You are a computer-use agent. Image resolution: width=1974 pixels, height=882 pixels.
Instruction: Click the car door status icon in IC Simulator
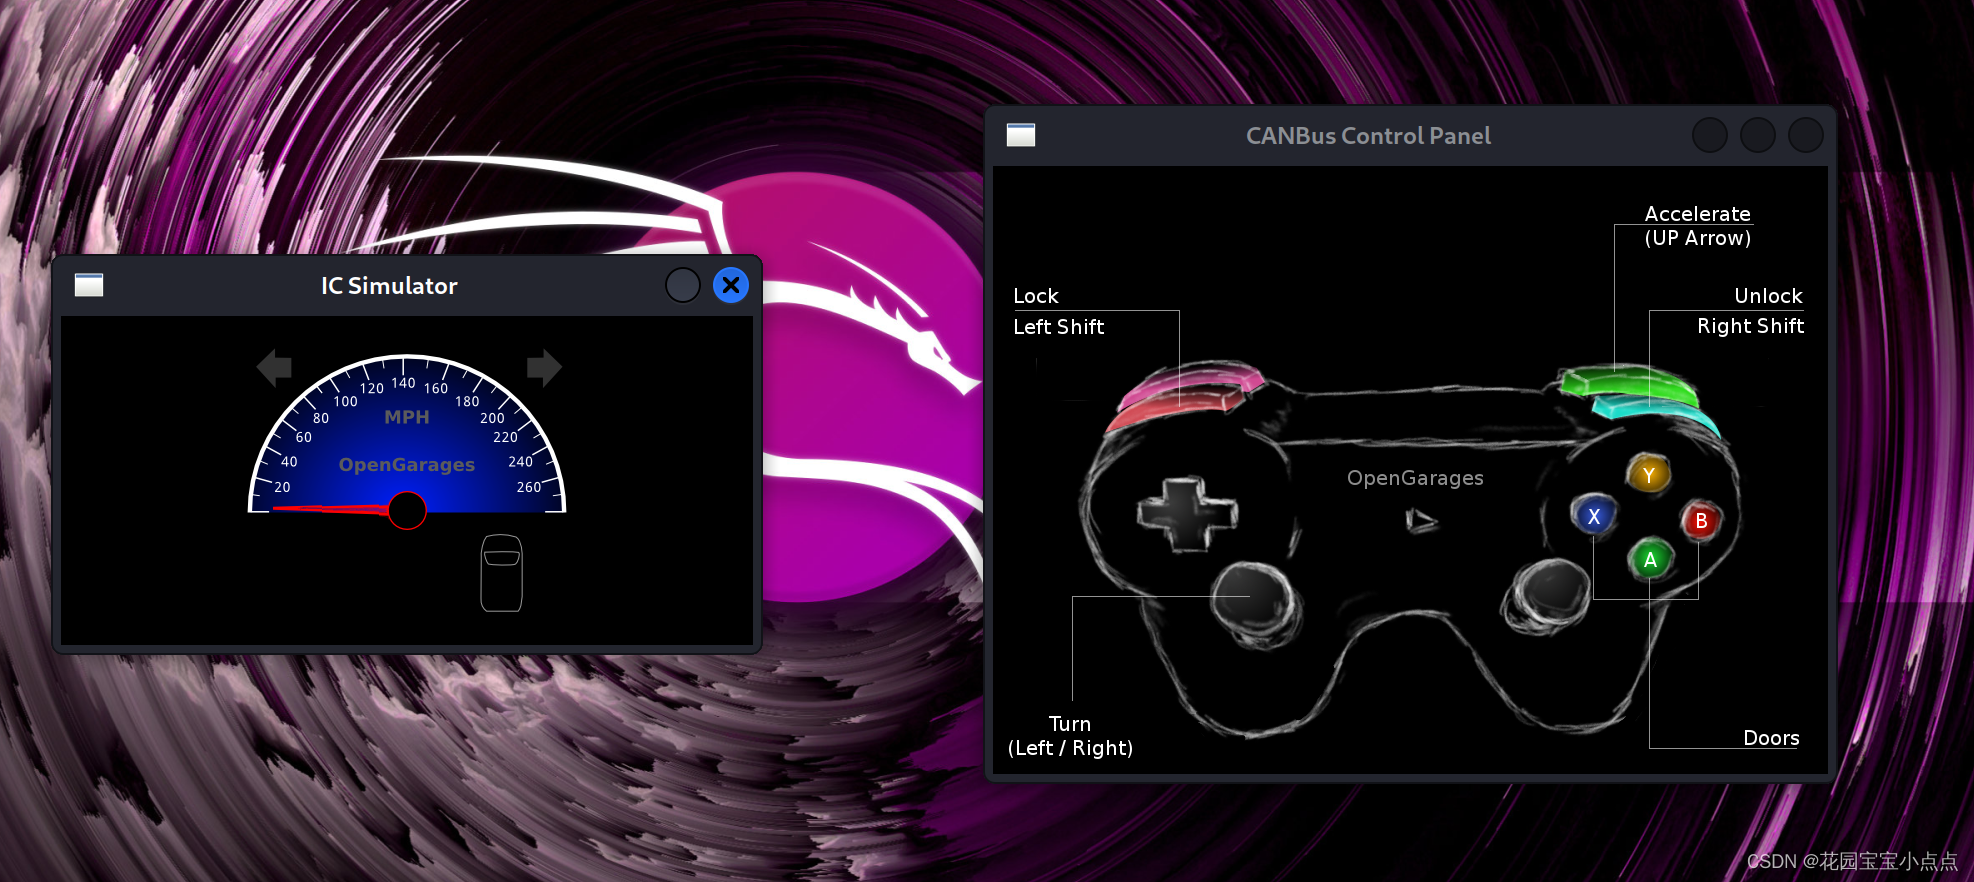(502, 573)
